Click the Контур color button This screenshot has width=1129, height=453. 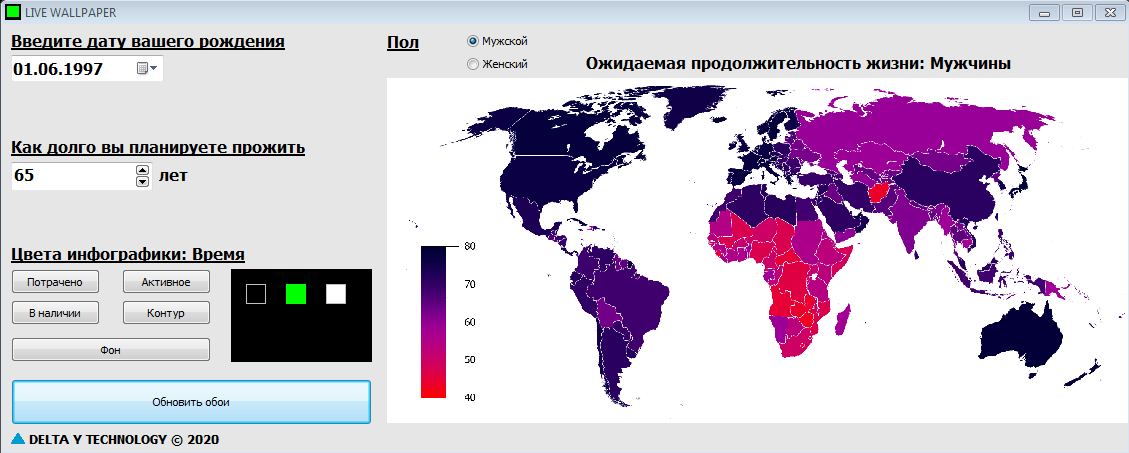pyautogui.click(x=166, y=313)
